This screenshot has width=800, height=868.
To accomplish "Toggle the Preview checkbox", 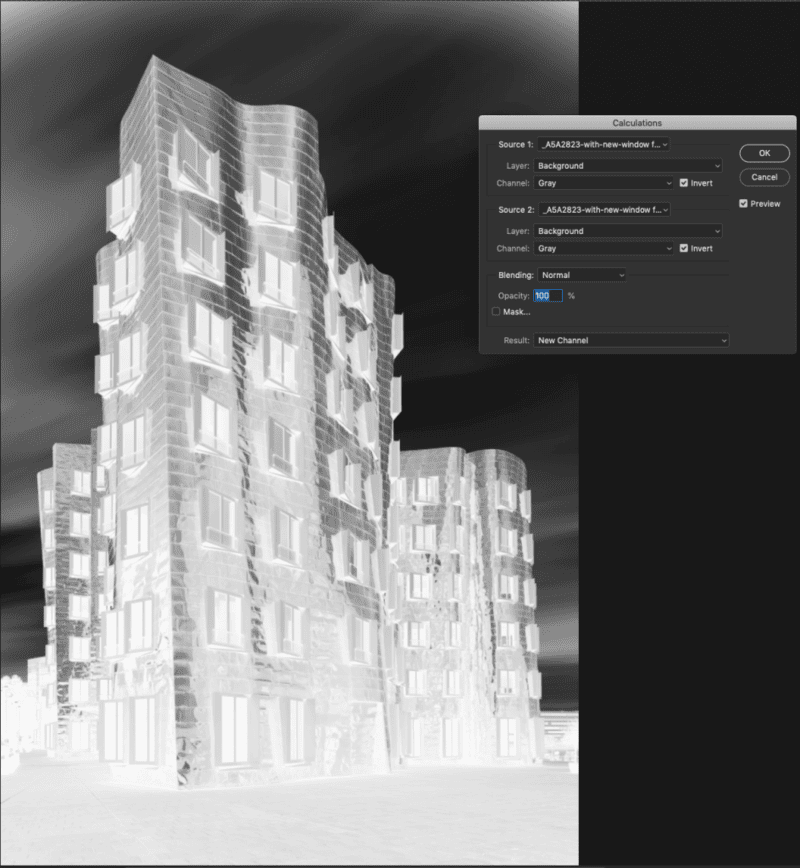I will pyautogui.click(x=744, y=204).
